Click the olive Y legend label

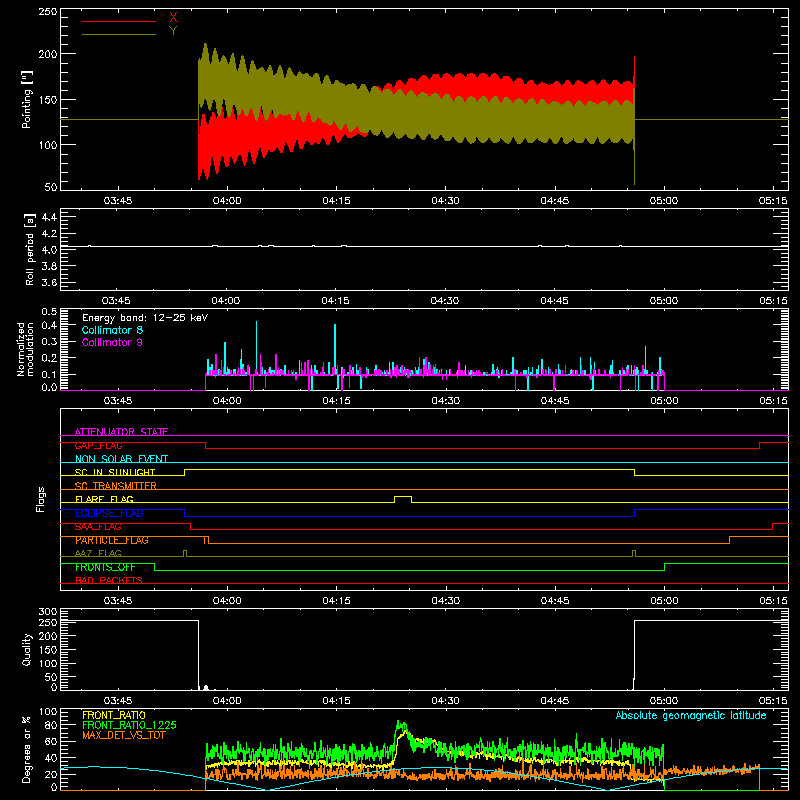(x=173, y=31)
